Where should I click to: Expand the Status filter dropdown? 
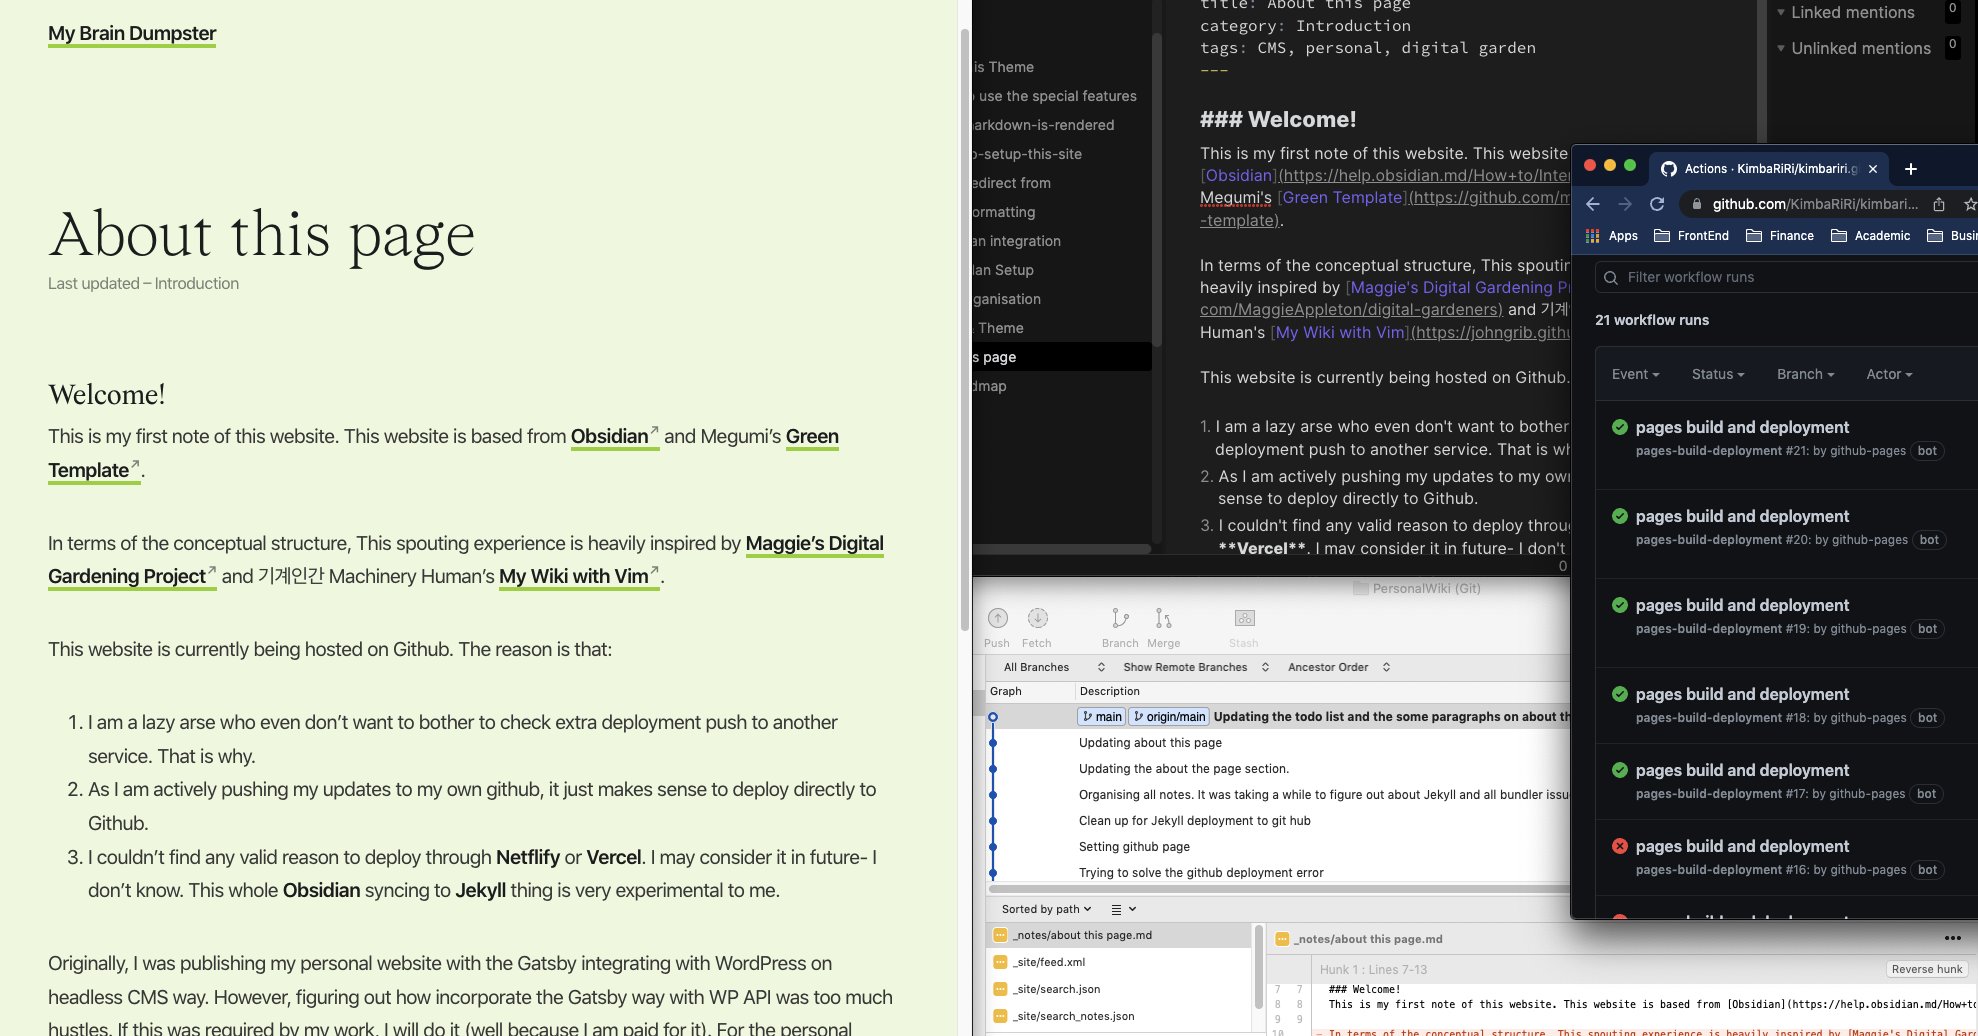(x=1717, y=374)
